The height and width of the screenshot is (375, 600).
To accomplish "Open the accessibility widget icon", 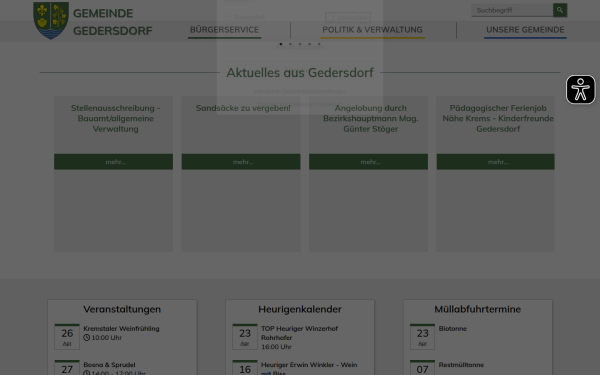I will (580, 90).
